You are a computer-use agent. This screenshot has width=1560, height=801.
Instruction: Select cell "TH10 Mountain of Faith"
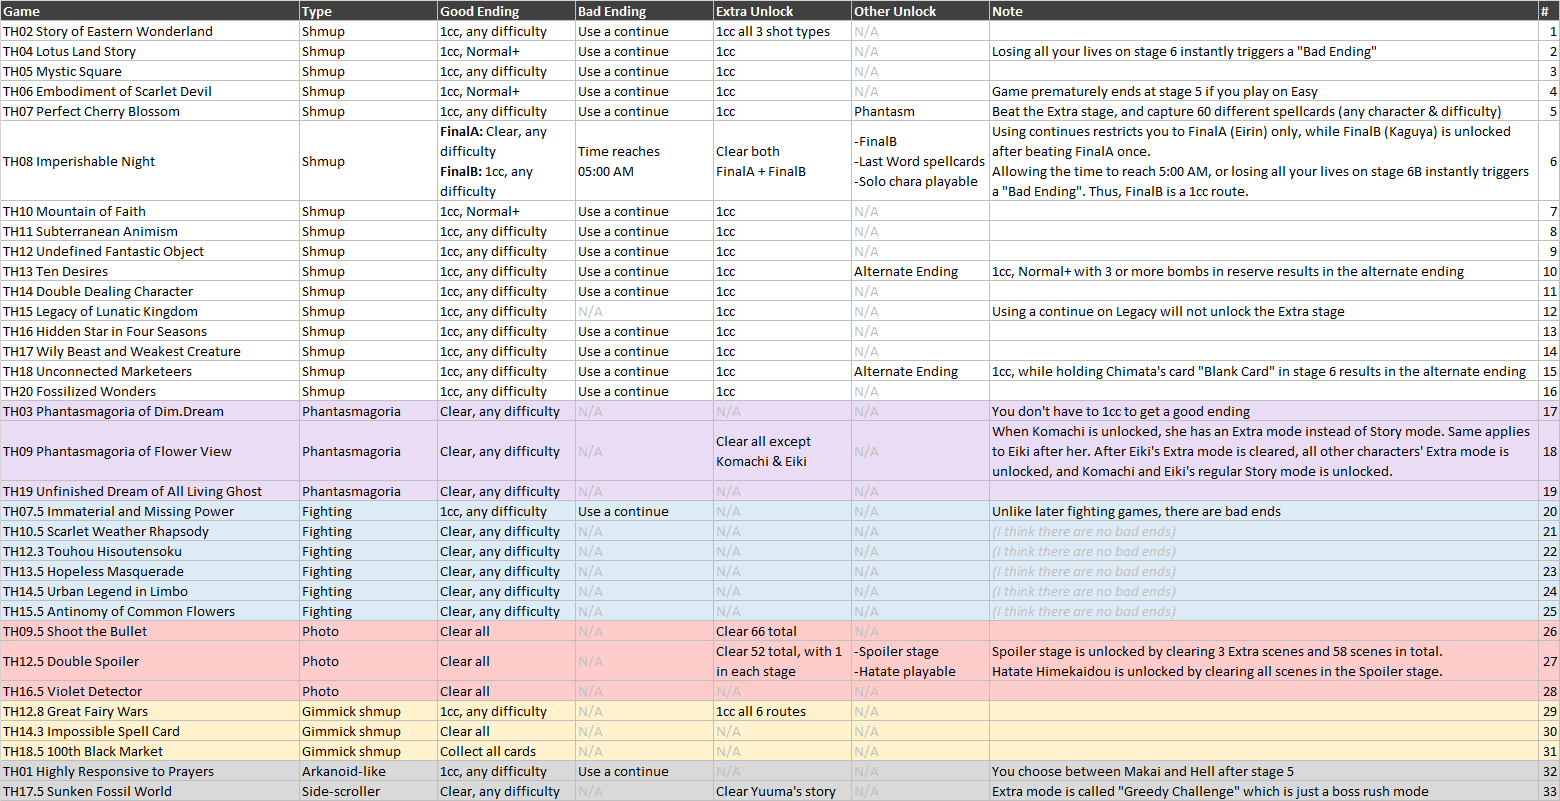(150, 211)
